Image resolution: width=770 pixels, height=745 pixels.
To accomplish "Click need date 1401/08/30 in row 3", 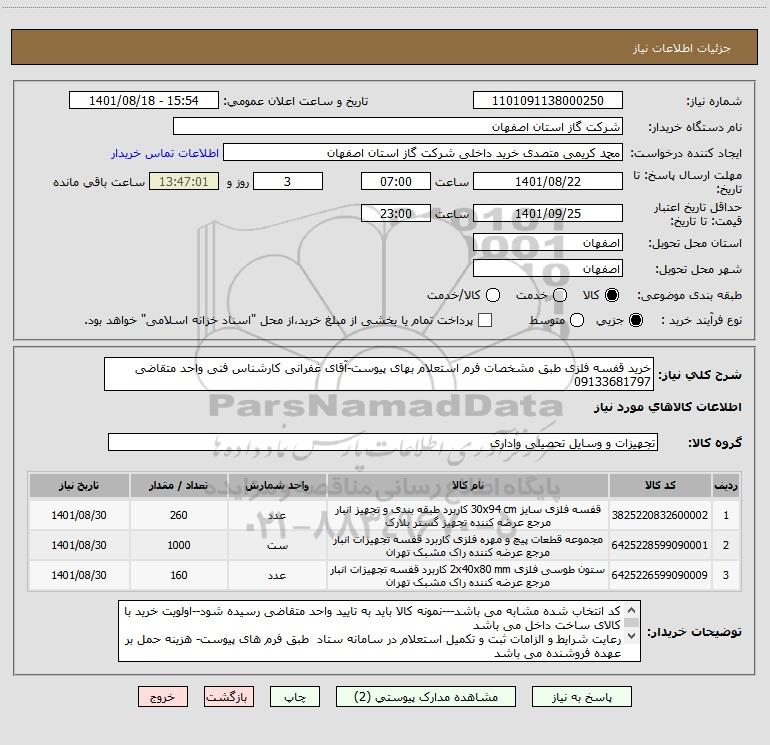I will pos(79,575).
